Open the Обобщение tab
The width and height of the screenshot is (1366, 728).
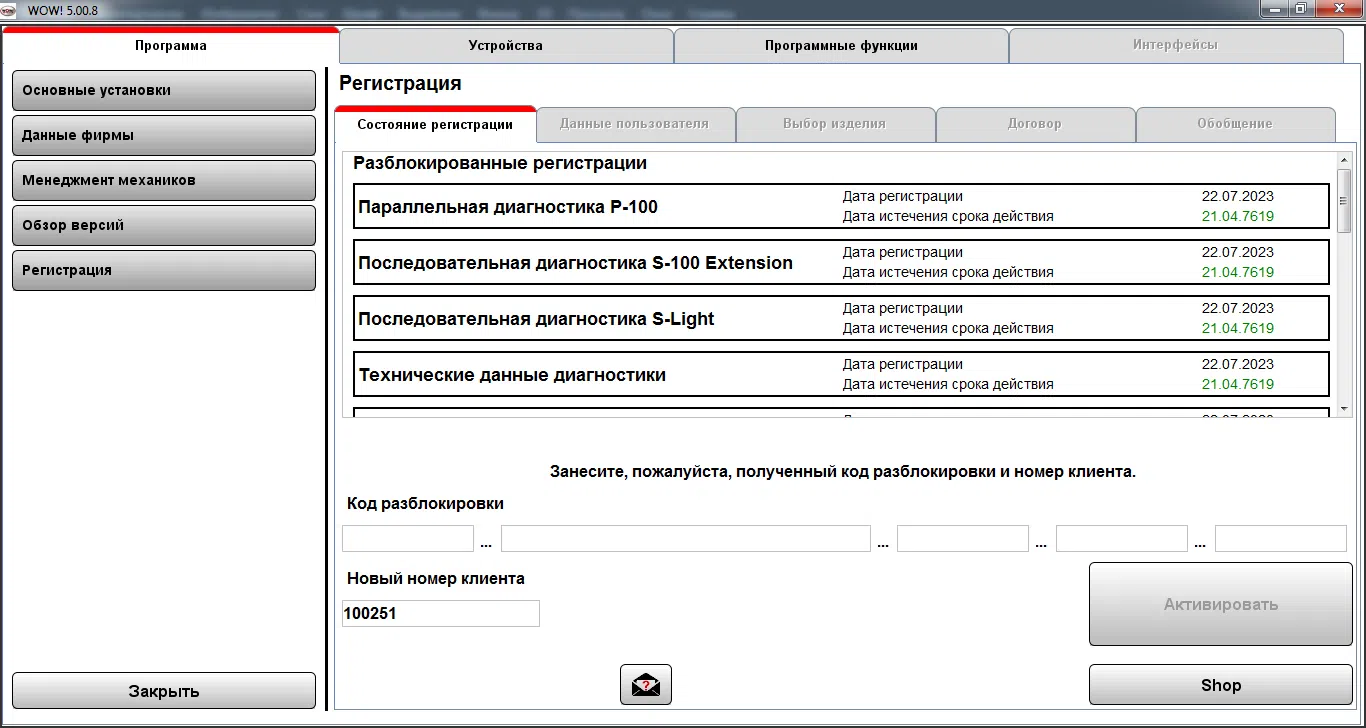click(1236, 124)
